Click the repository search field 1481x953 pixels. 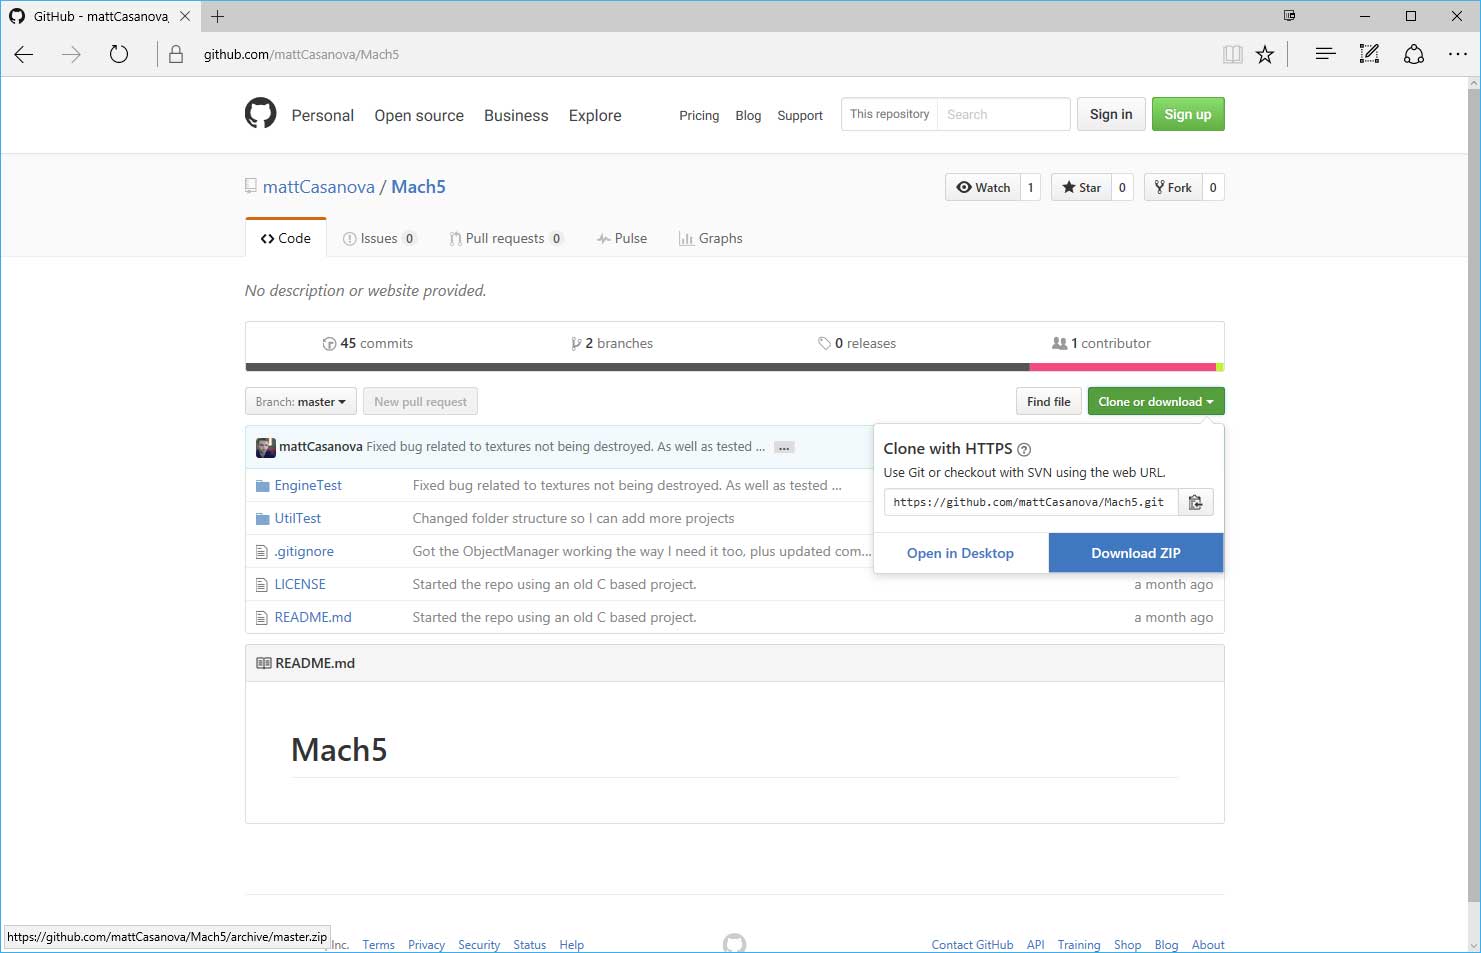(x=1005, y=114)
